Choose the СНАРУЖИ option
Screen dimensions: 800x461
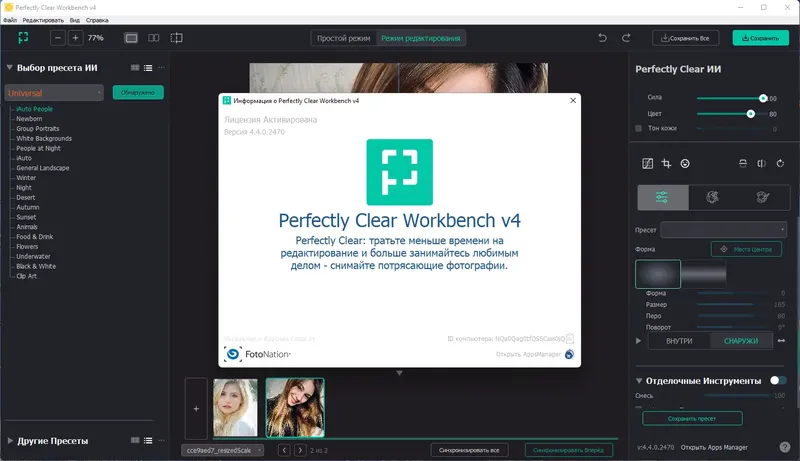(741, 341)
